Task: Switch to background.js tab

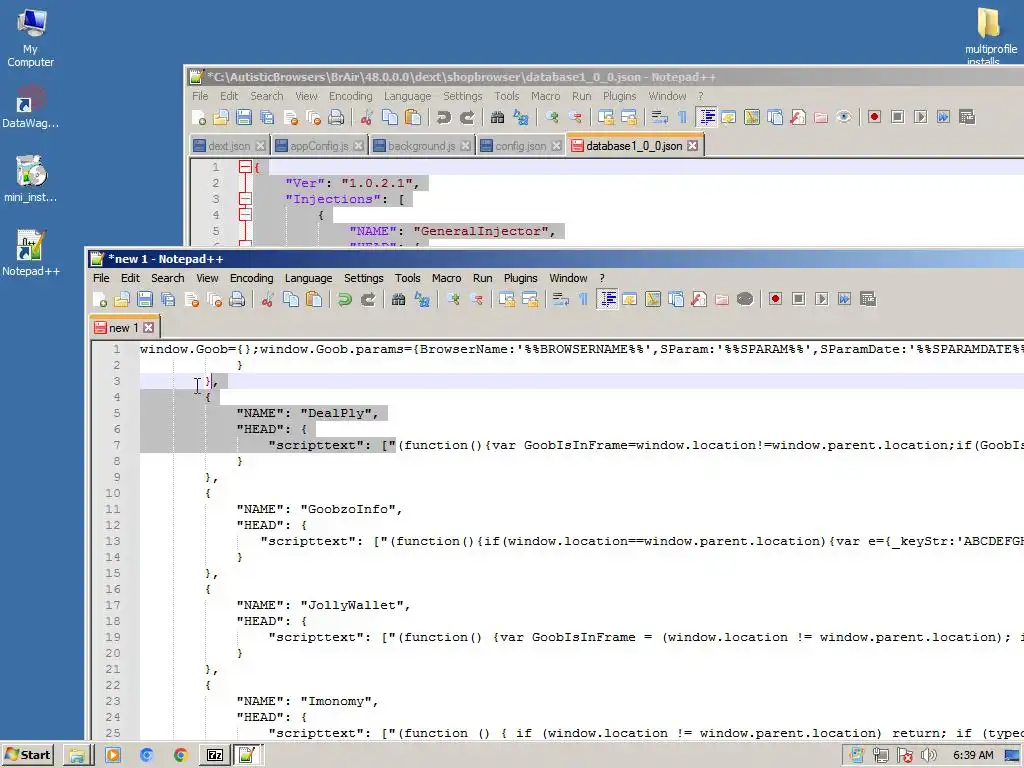Action: coord(421,146)
